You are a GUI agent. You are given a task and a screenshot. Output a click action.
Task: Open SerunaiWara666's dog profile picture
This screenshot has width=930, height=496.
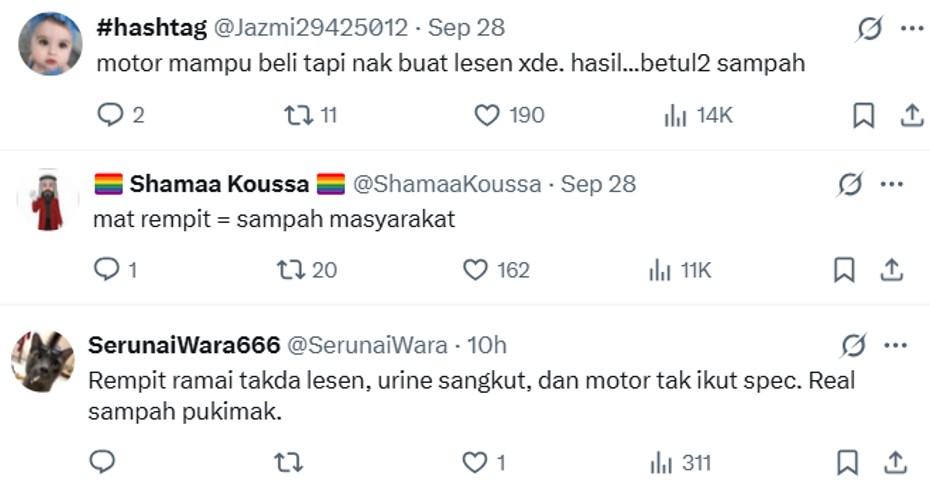tap(42, 360)
